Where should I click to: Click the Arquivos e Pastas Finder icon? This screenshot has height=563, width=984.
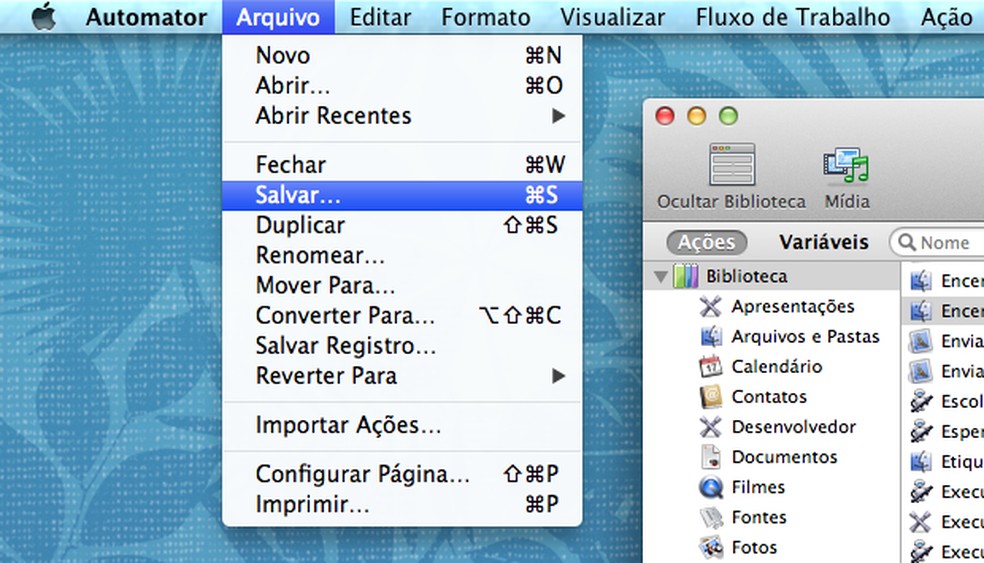point(710,336)
